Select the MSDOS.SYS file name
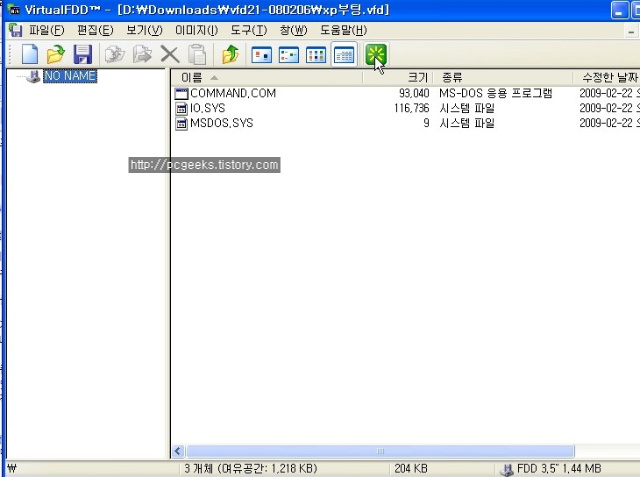This screenshot has width=640, height=477. pyautogui.click(x=222, y=123)
